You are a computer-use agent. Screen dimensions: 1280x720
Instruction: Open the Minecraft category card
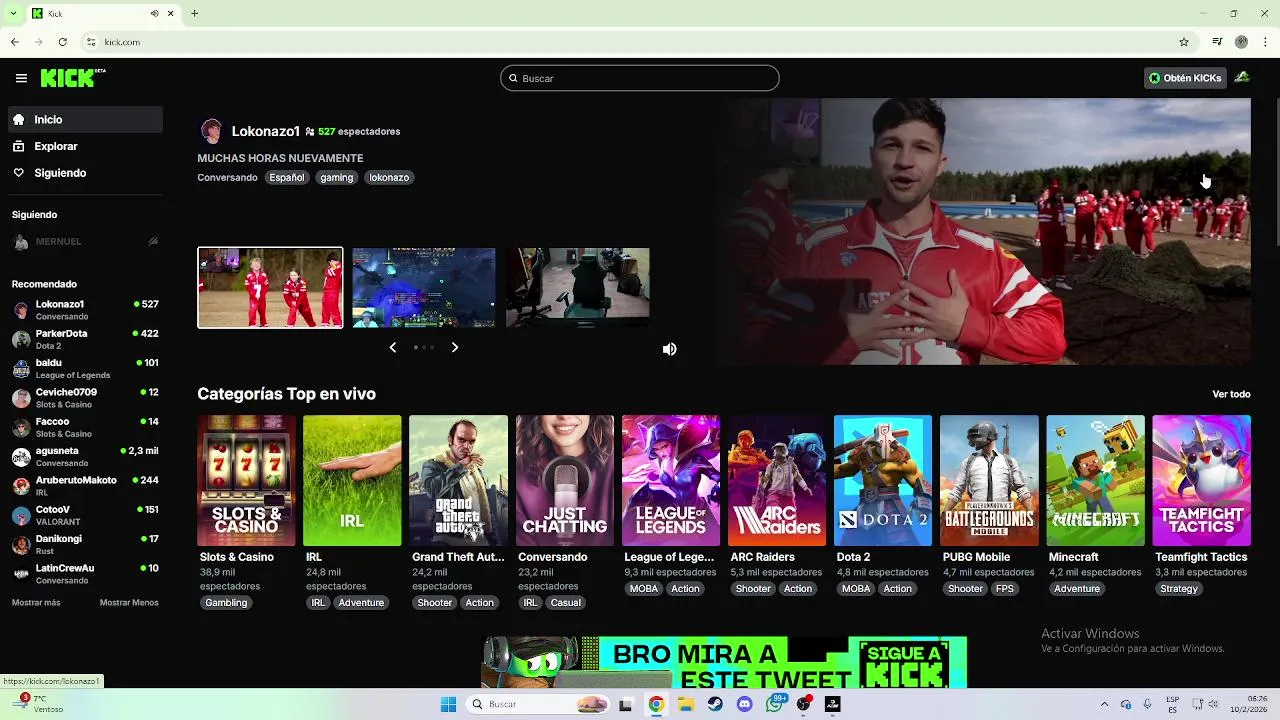(x=1095, y=481)
